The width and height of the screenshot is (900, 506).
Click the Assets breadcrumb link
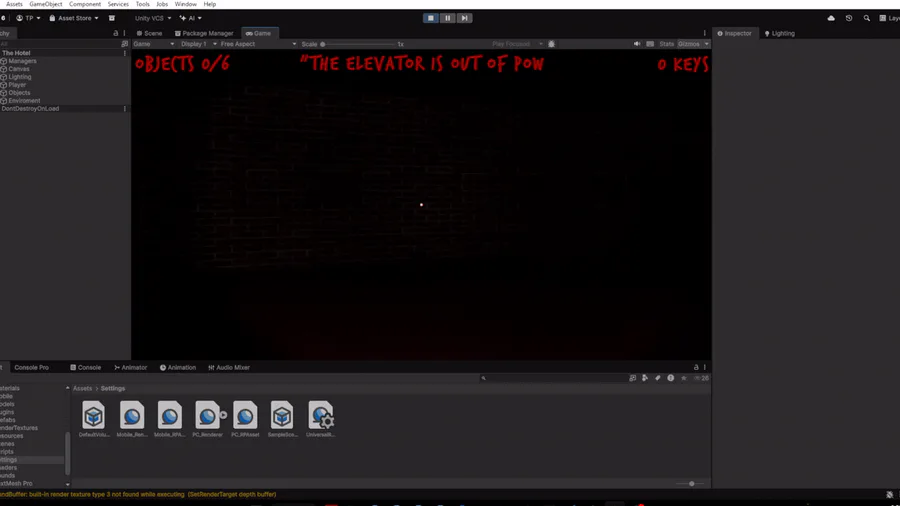[x=82, y=388]
